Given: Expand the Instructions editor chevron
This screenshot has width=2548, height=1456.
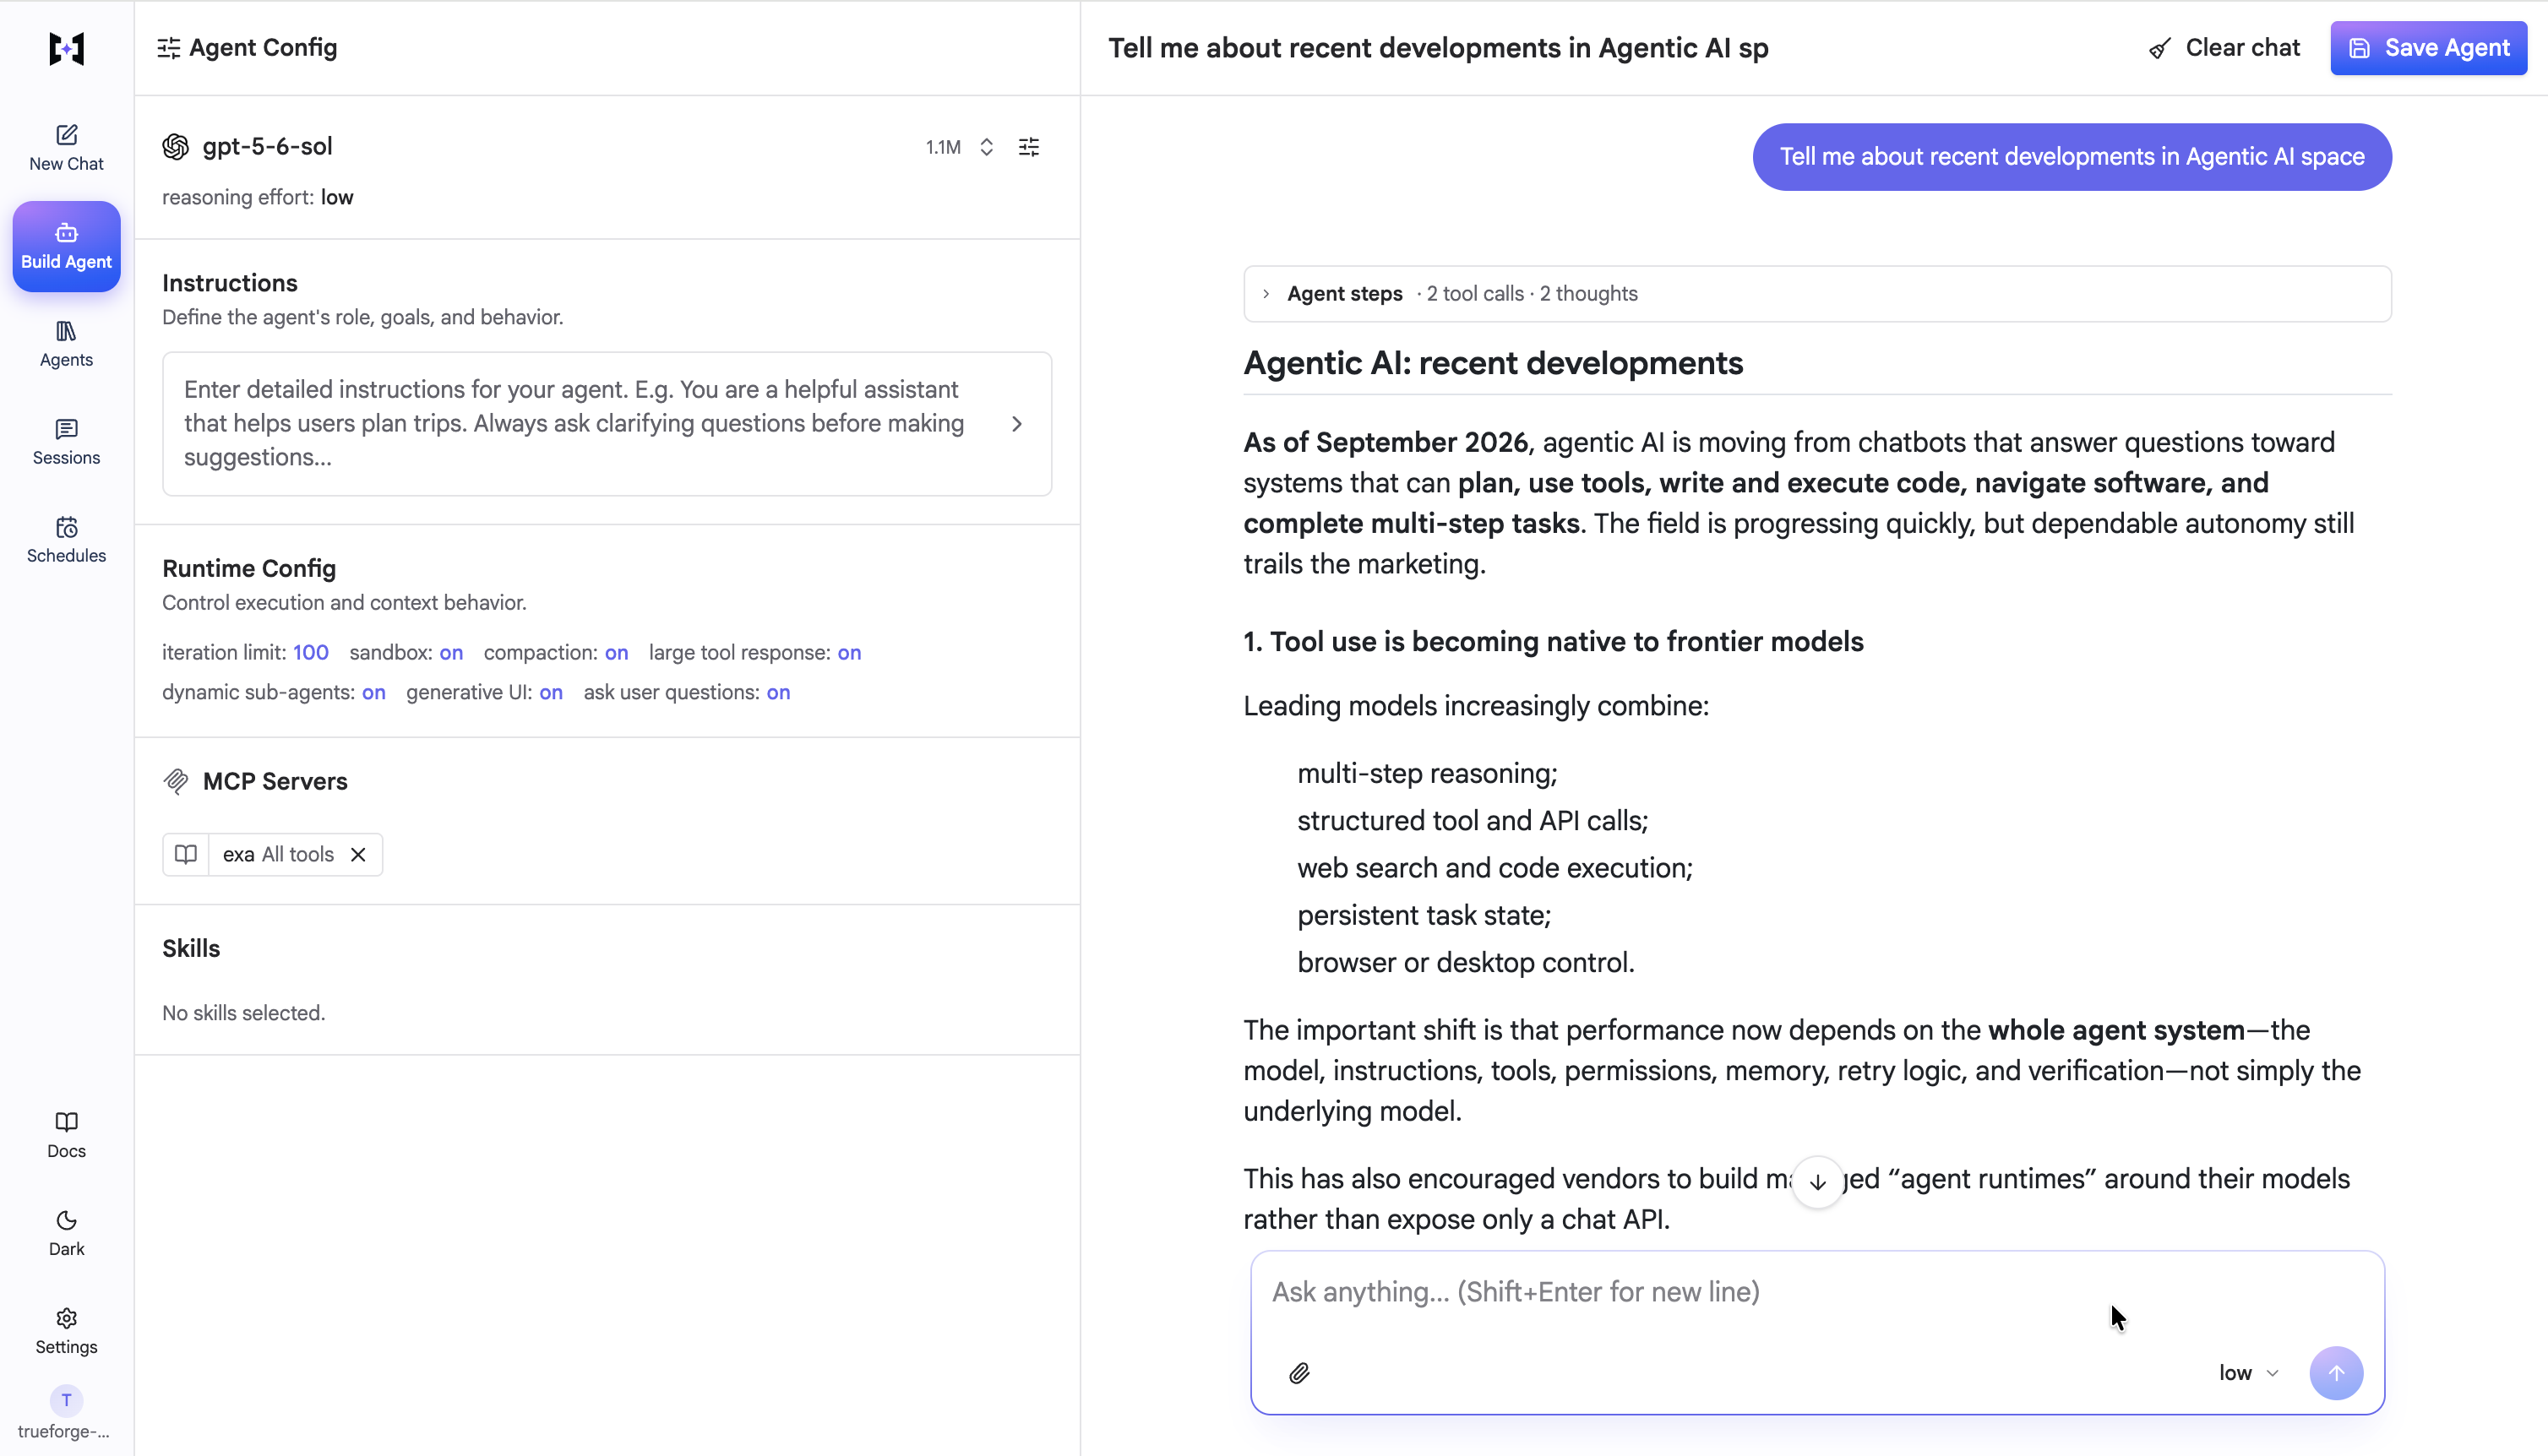Looking at the screenshot, I should (1017, 424).
